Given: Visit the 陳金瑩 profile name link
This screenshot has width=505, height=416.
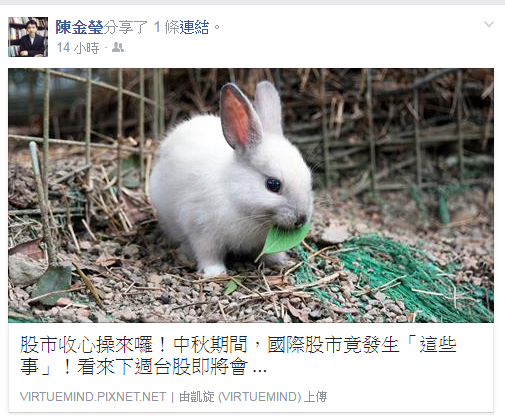Looking at the screenshot, I should click(79, 27).
